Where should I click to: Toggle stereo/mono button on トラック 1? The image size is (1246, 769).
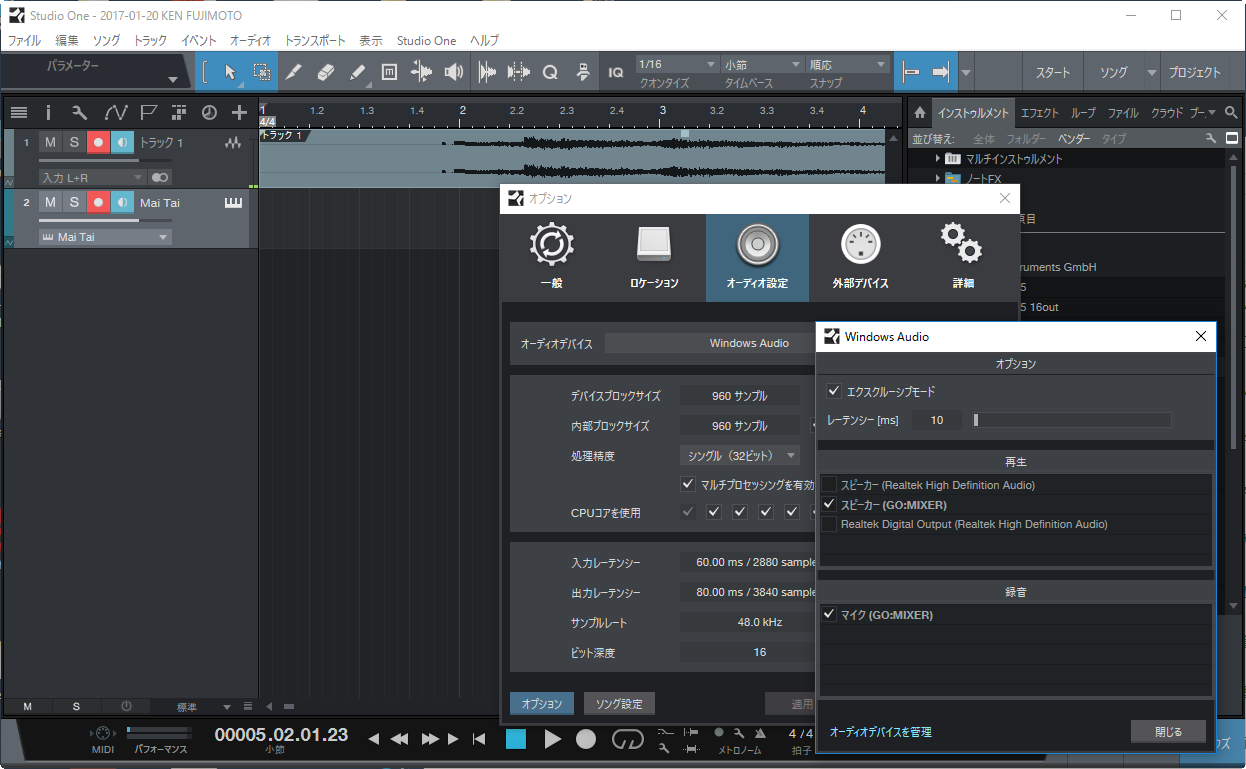point(160,177)
